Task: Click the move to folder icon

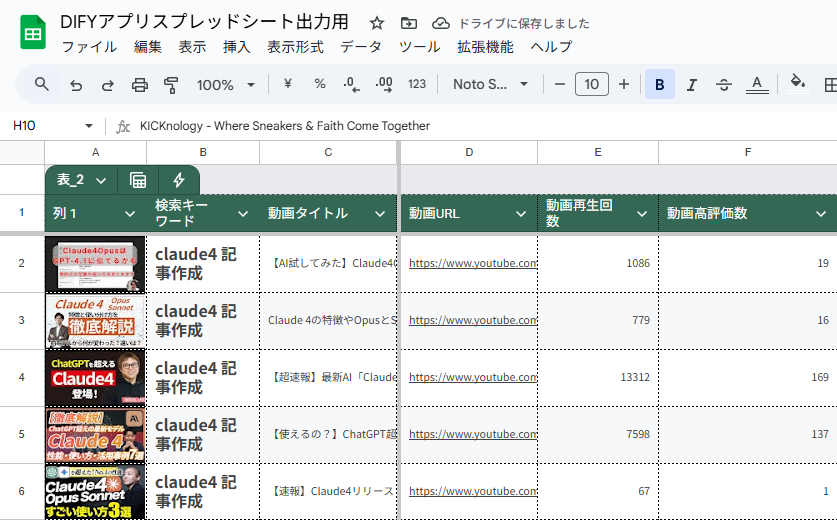Action: 408,23
